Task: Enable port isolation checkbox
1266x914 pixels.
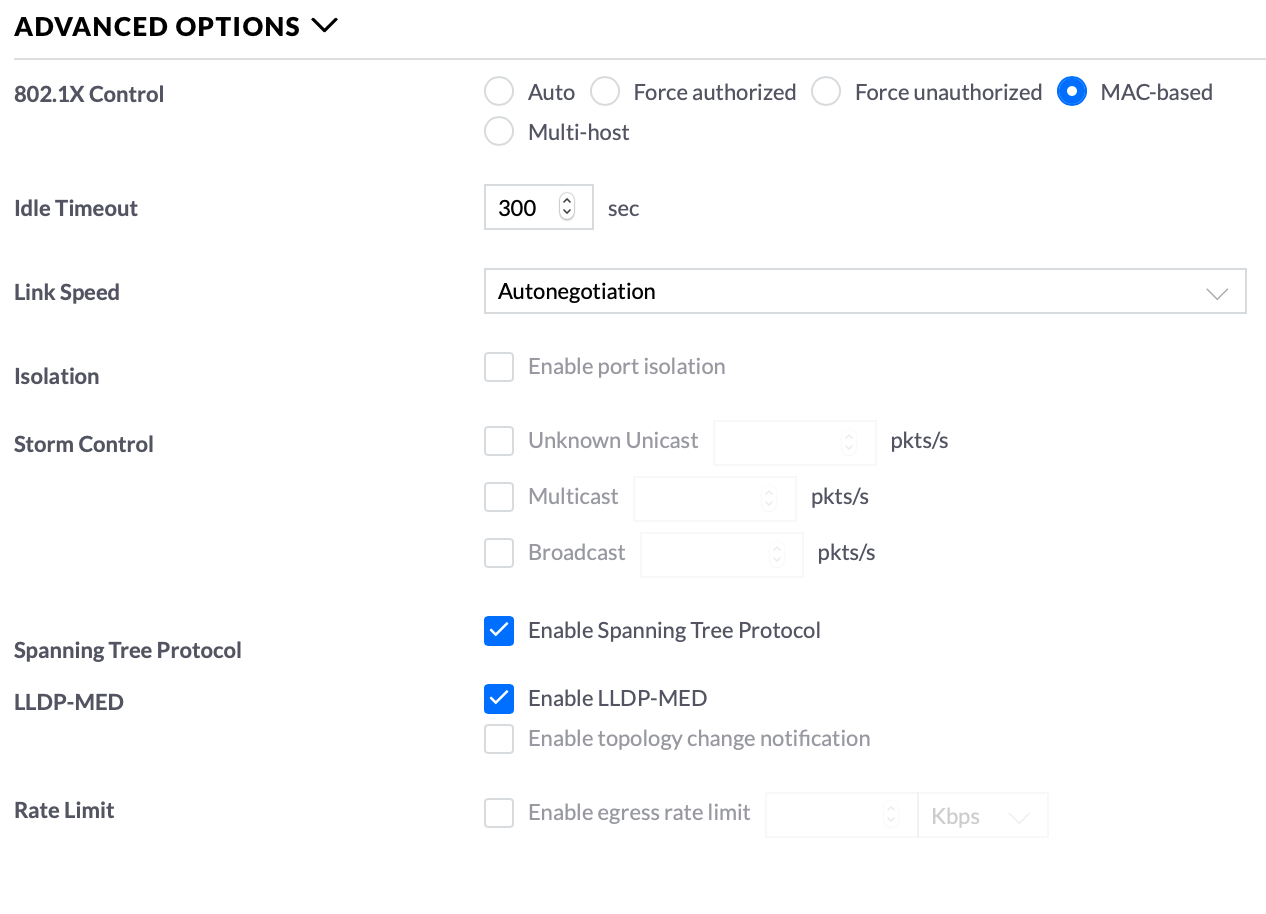Action: tap(499, 367)
